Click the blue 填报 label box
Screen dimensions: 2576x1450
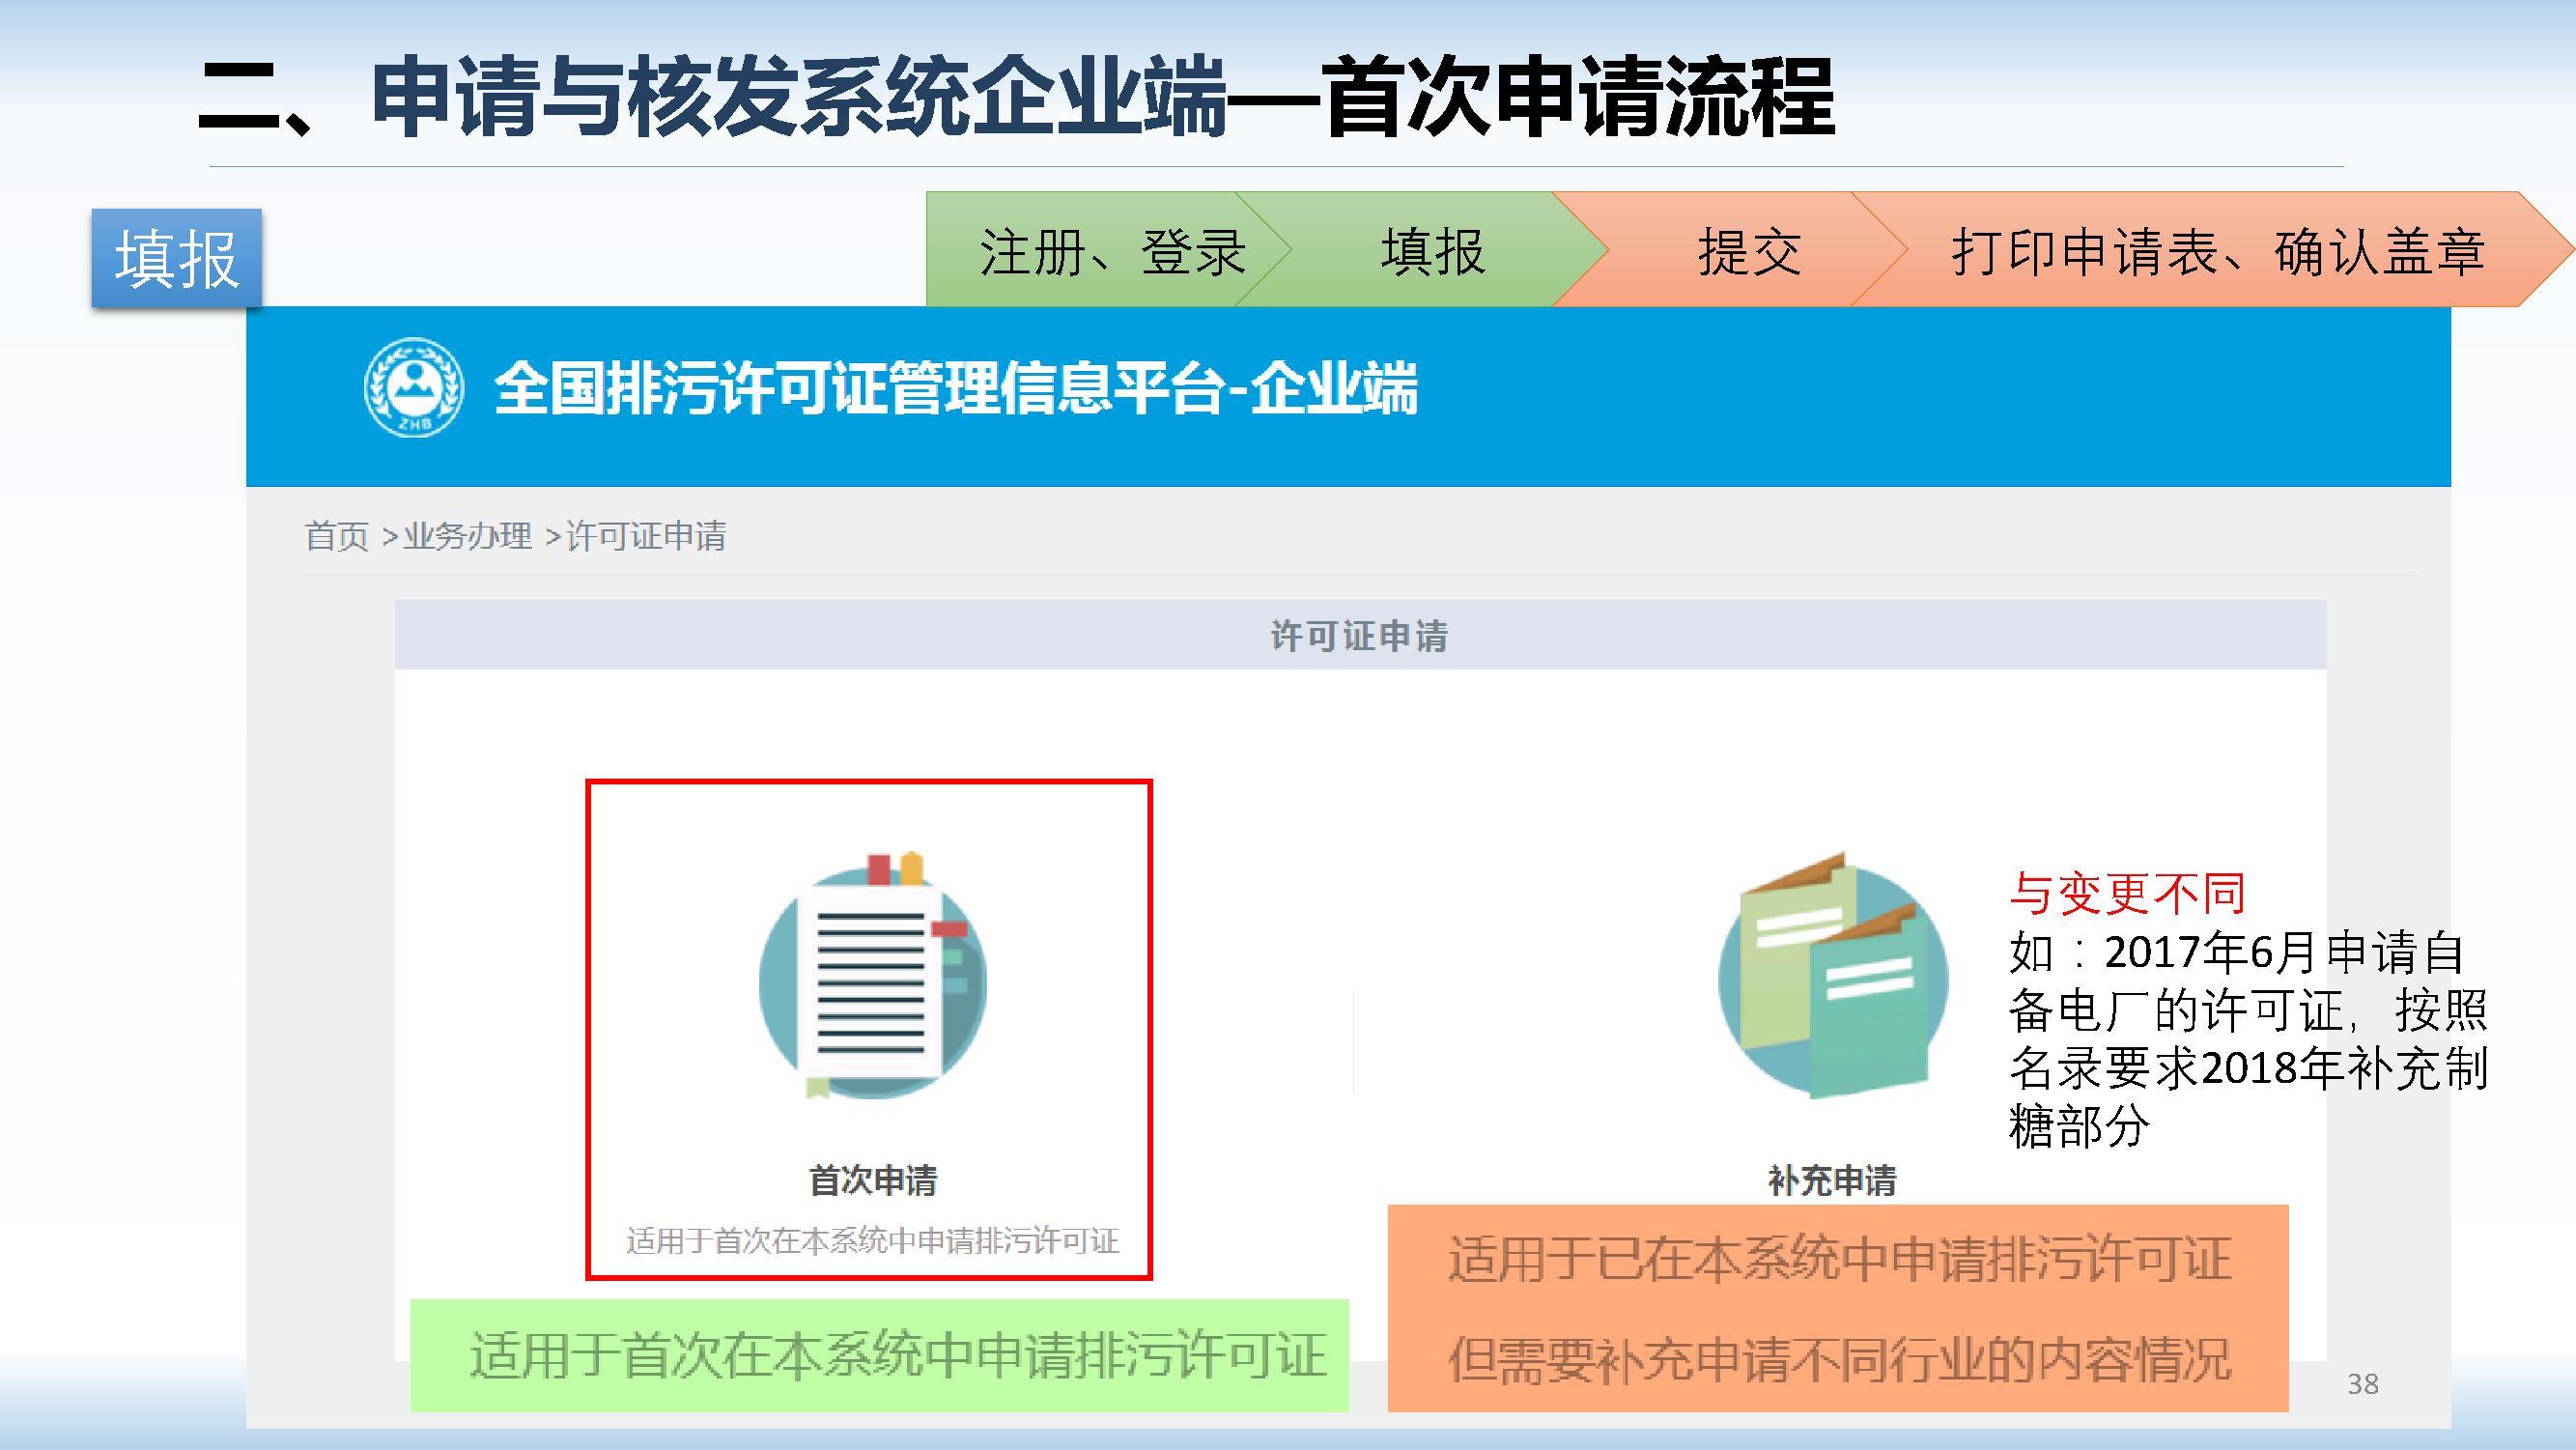(x=177, y=258)
